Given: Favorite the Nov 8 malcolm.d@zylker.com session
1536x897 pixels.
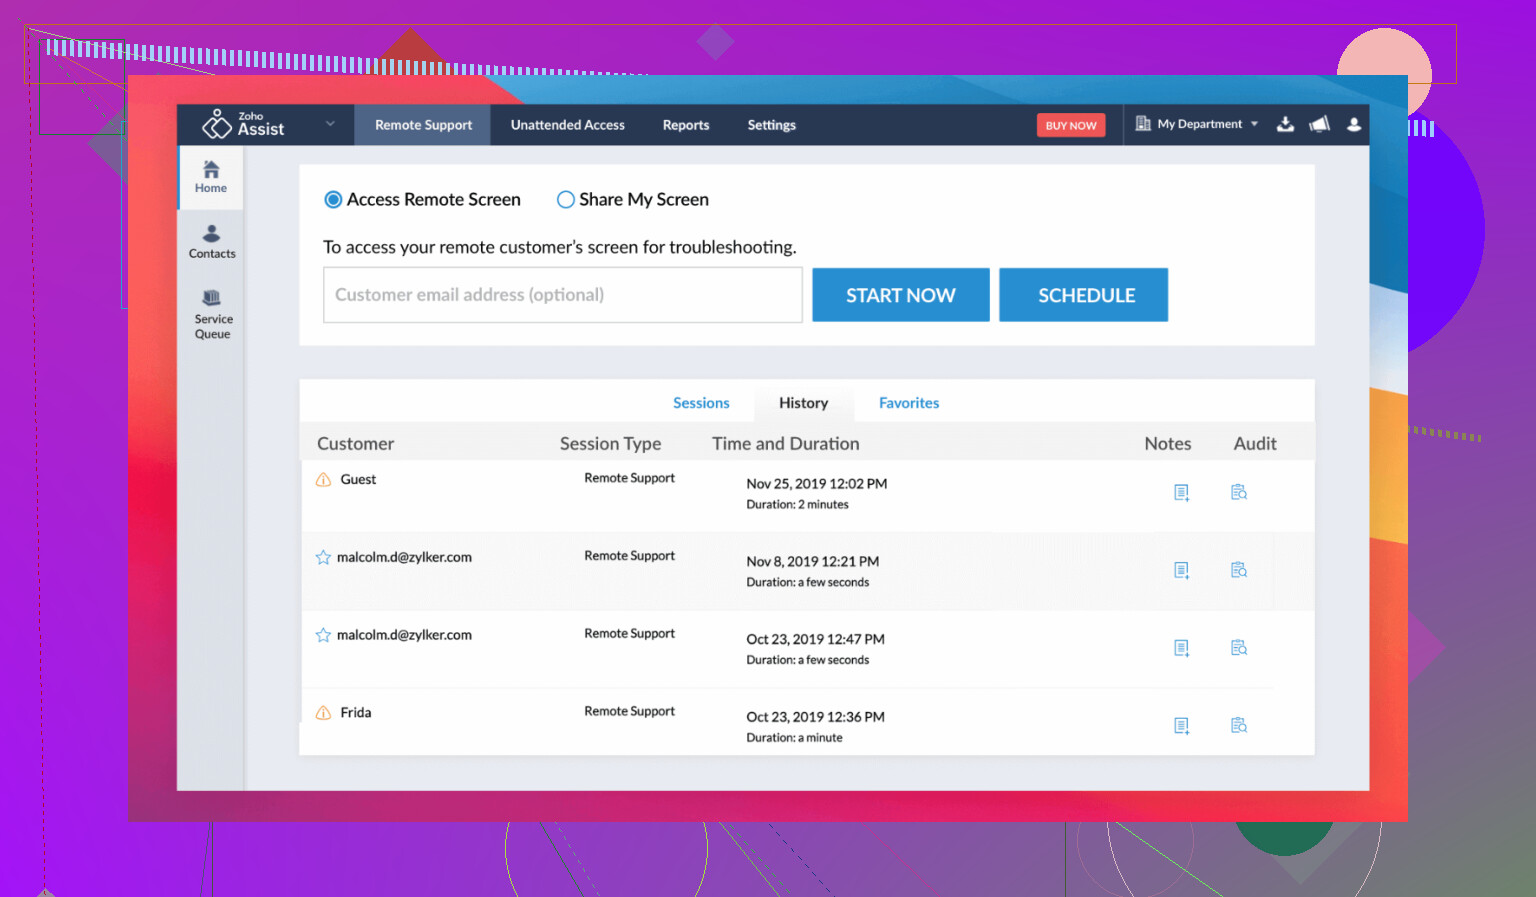Looking at the screenshot, I should (323, 558).
